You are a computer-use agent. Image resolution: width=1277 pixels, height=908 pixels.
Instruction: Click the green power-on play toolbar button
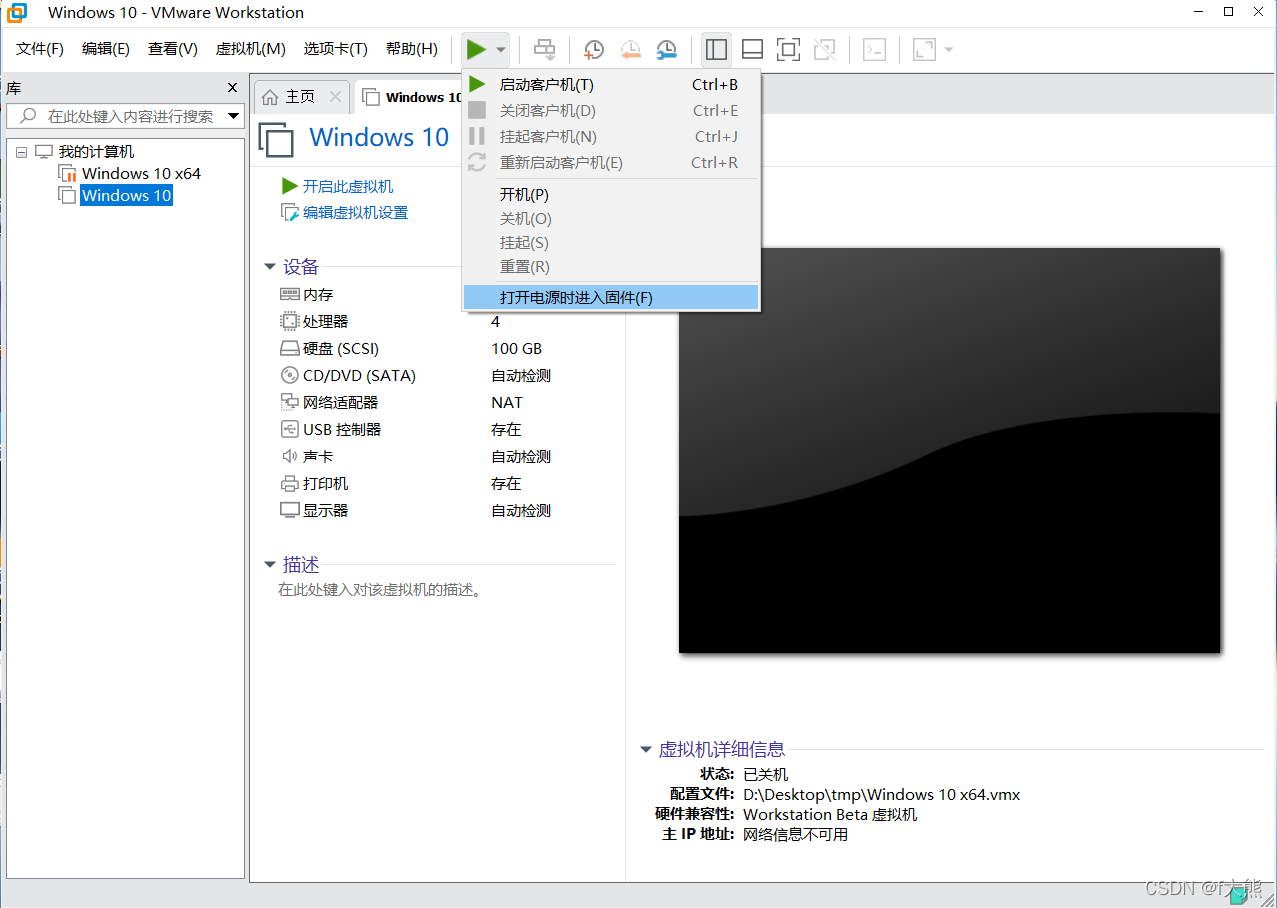click(x=476, y=49)
